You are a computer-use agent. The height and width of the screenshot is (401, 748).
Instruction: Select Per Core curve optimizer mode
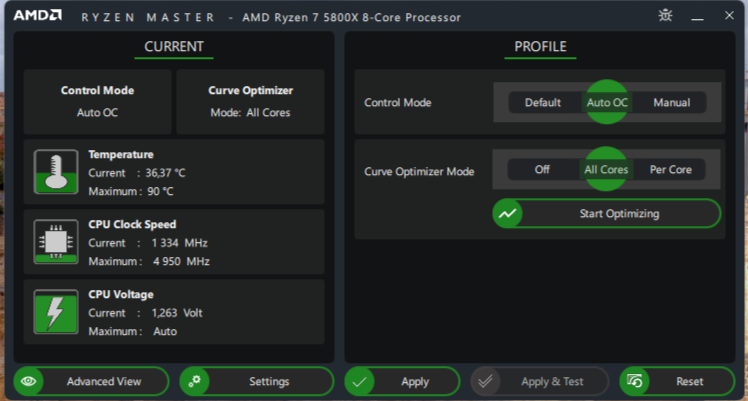click(671, 170)
